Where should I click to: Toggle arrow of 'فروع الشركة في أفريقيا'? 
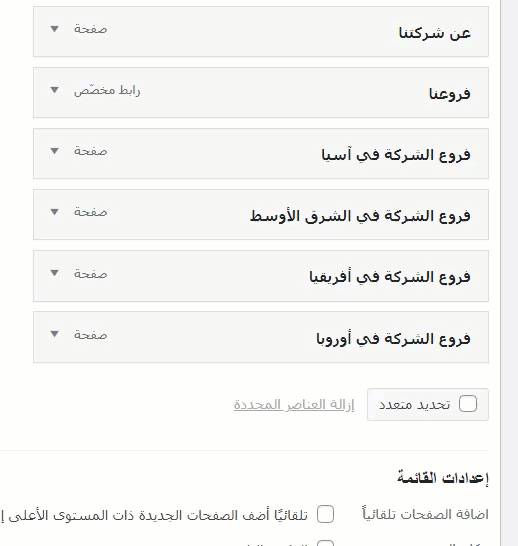[x=54, y=273]
